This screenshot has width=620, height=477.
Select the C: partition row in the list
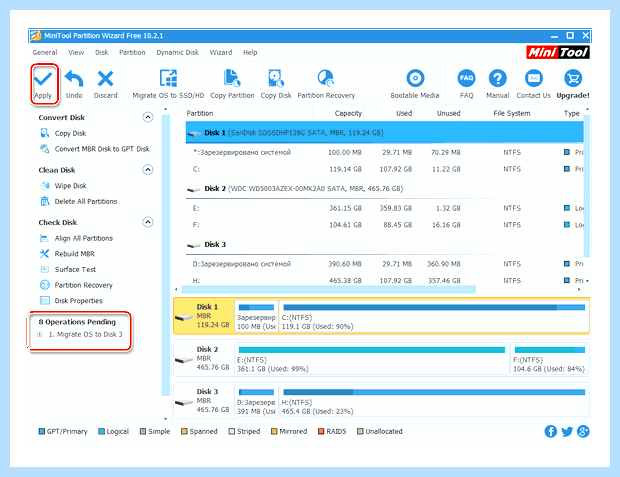pos(384,169)
